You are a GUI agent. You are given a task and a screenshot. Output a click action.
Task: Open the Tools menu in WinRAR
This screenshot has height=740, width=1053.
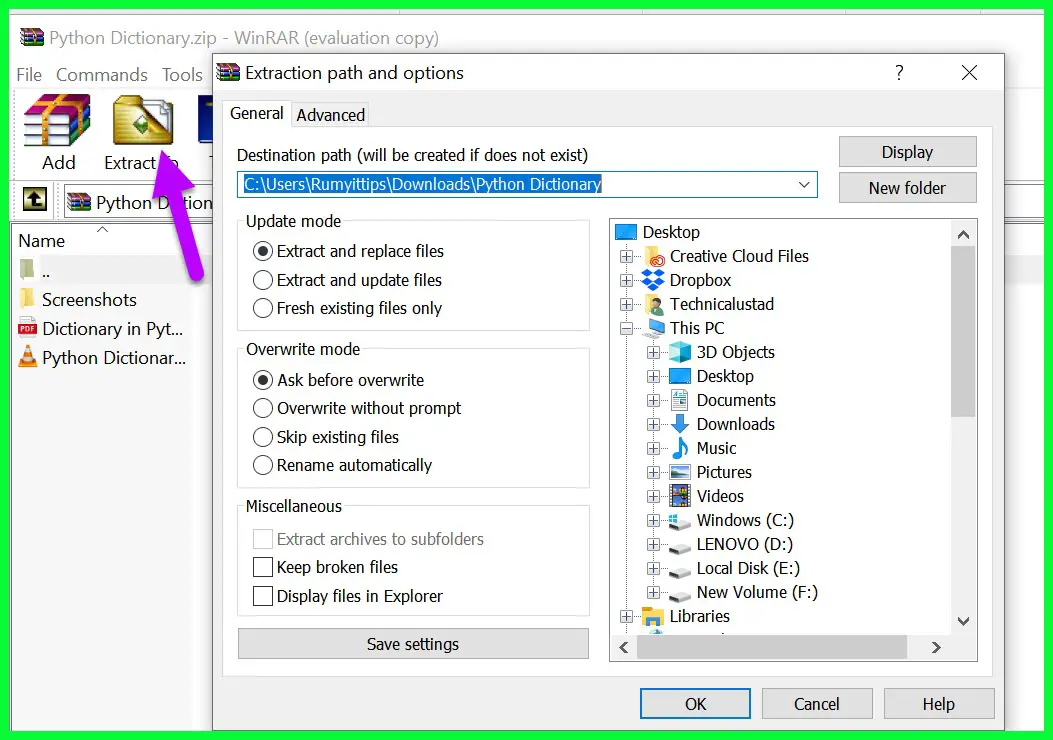tap(182, 75)
